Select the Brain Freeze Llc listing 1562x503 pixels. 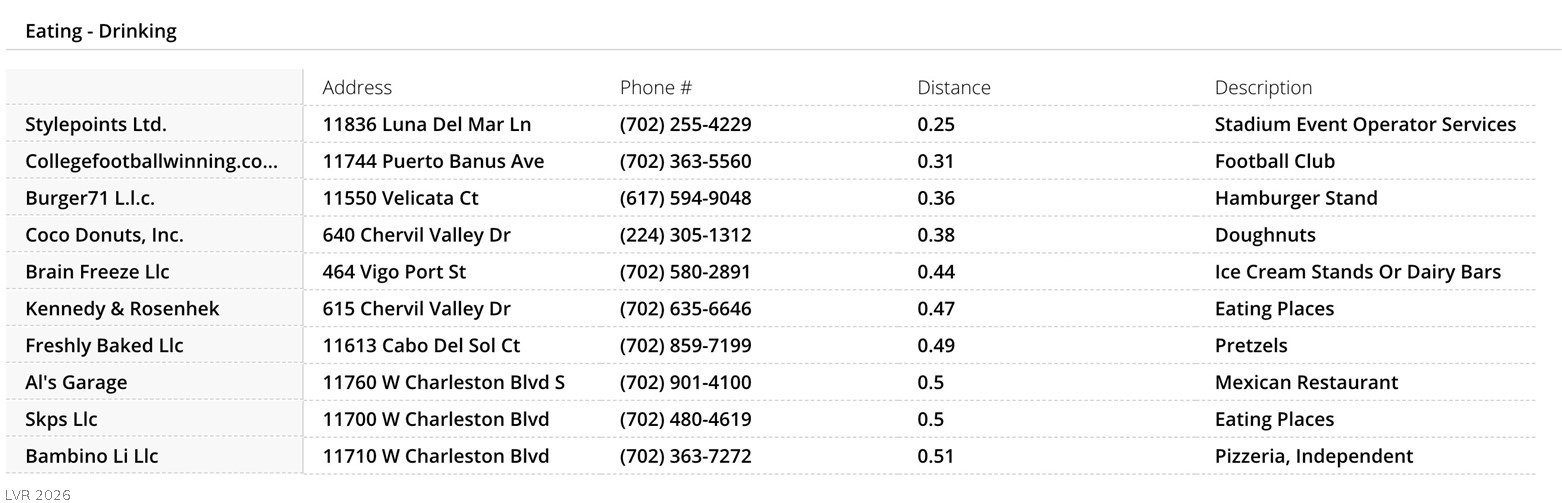(97, 272)
